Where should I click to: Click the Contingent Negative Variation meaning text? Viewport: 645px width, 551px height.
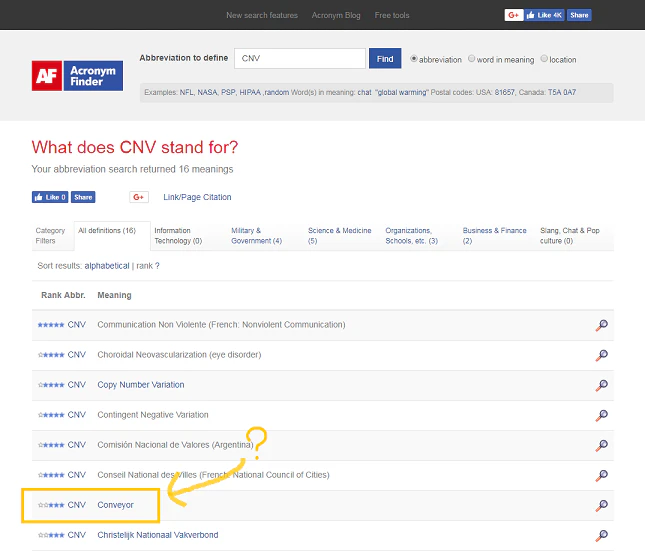[153, 415]
